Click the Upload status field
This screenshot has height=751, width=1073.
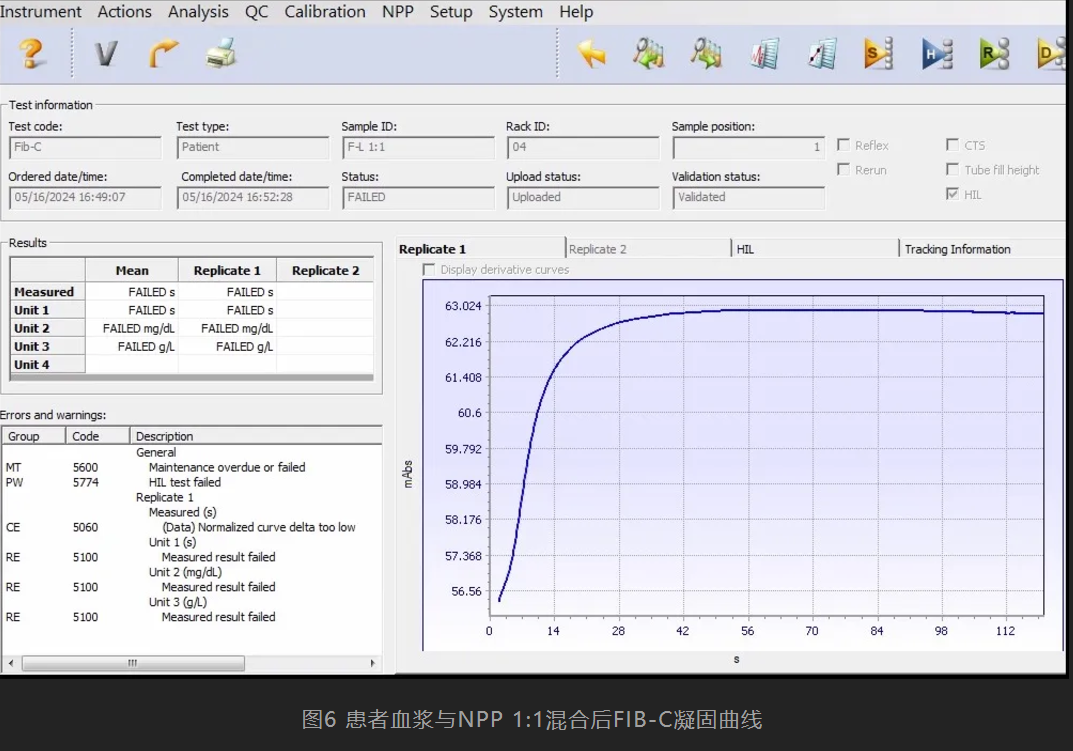(583, 197)
